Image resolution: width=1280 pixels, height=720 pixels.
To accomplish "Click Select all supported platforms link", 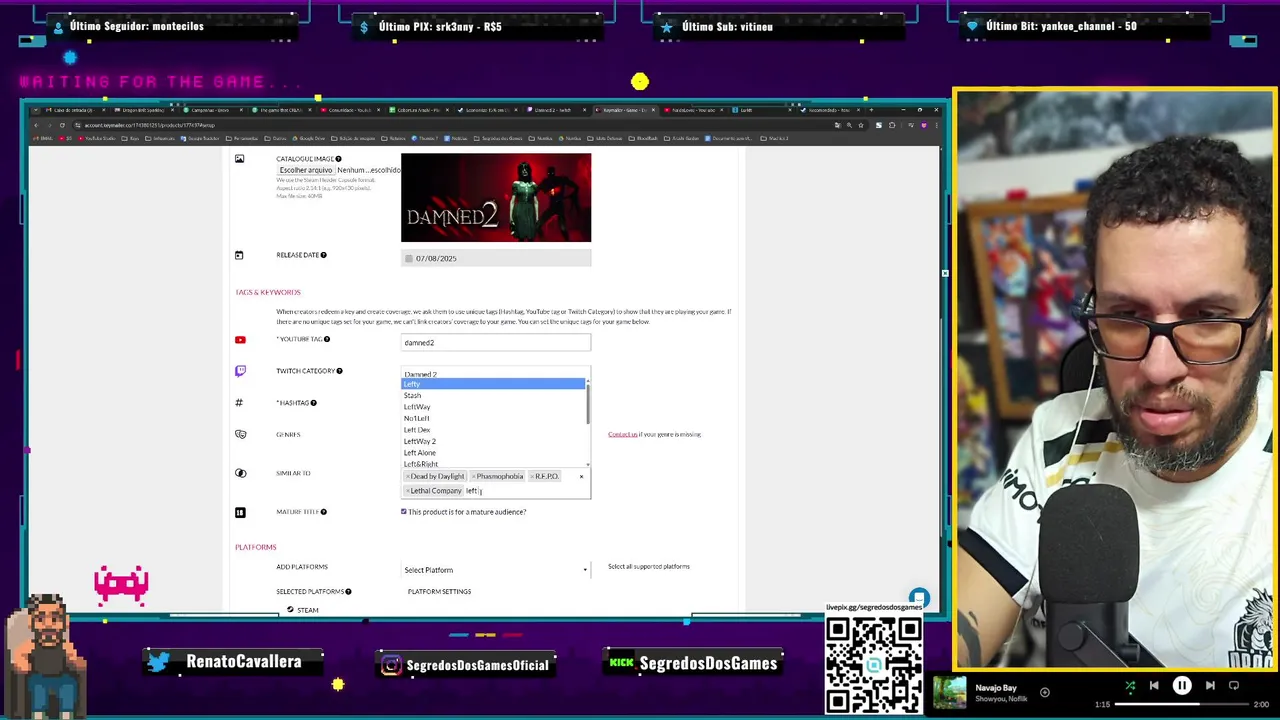I will tap(649, 567).
